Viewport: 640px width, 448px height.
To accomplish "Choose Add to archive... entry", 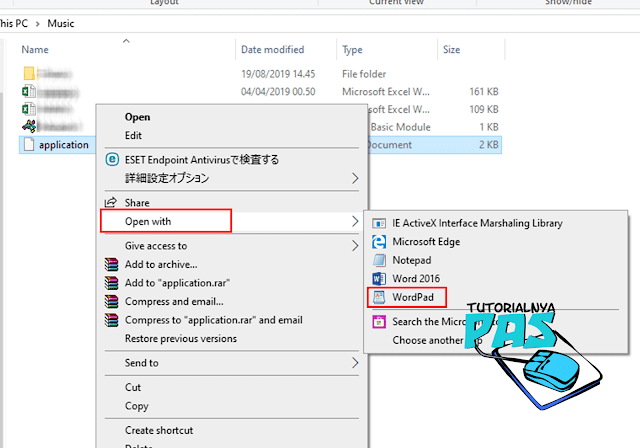I will pos(161,264).
